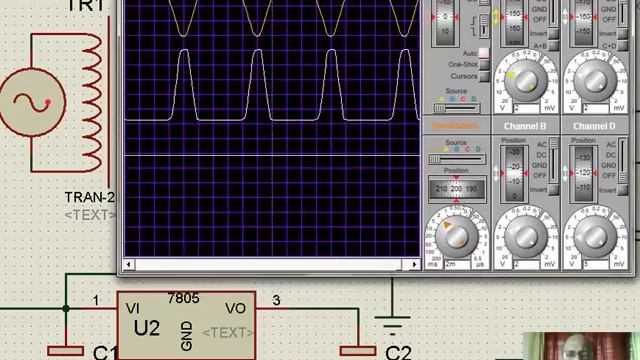Click the voltage knob above Channel D label
Viewport: 640px width, 360px height.
[x=596, y=81]
